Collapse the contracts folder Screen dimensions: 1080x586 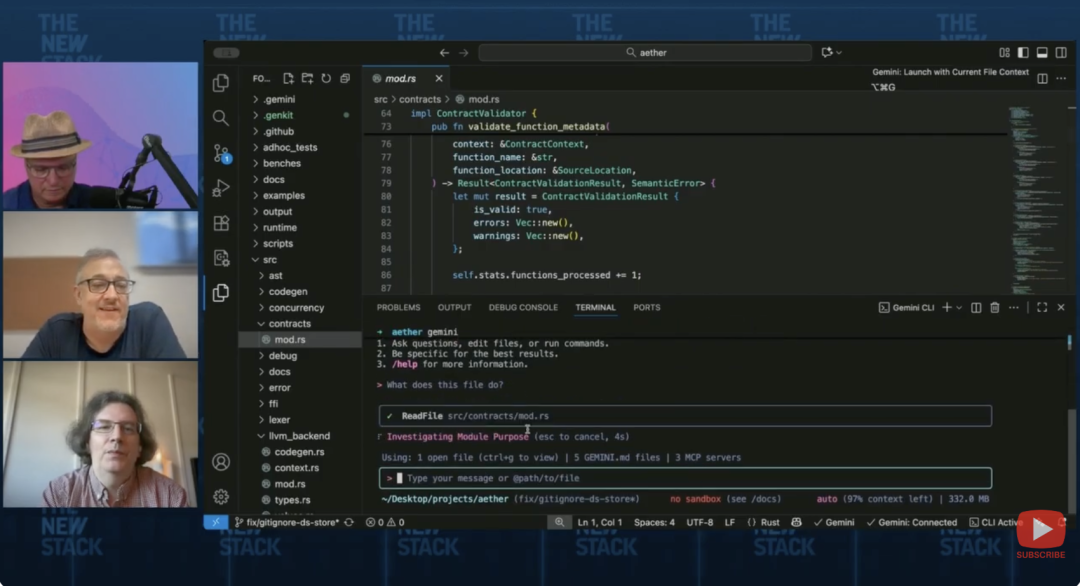(x=289, y=324)
